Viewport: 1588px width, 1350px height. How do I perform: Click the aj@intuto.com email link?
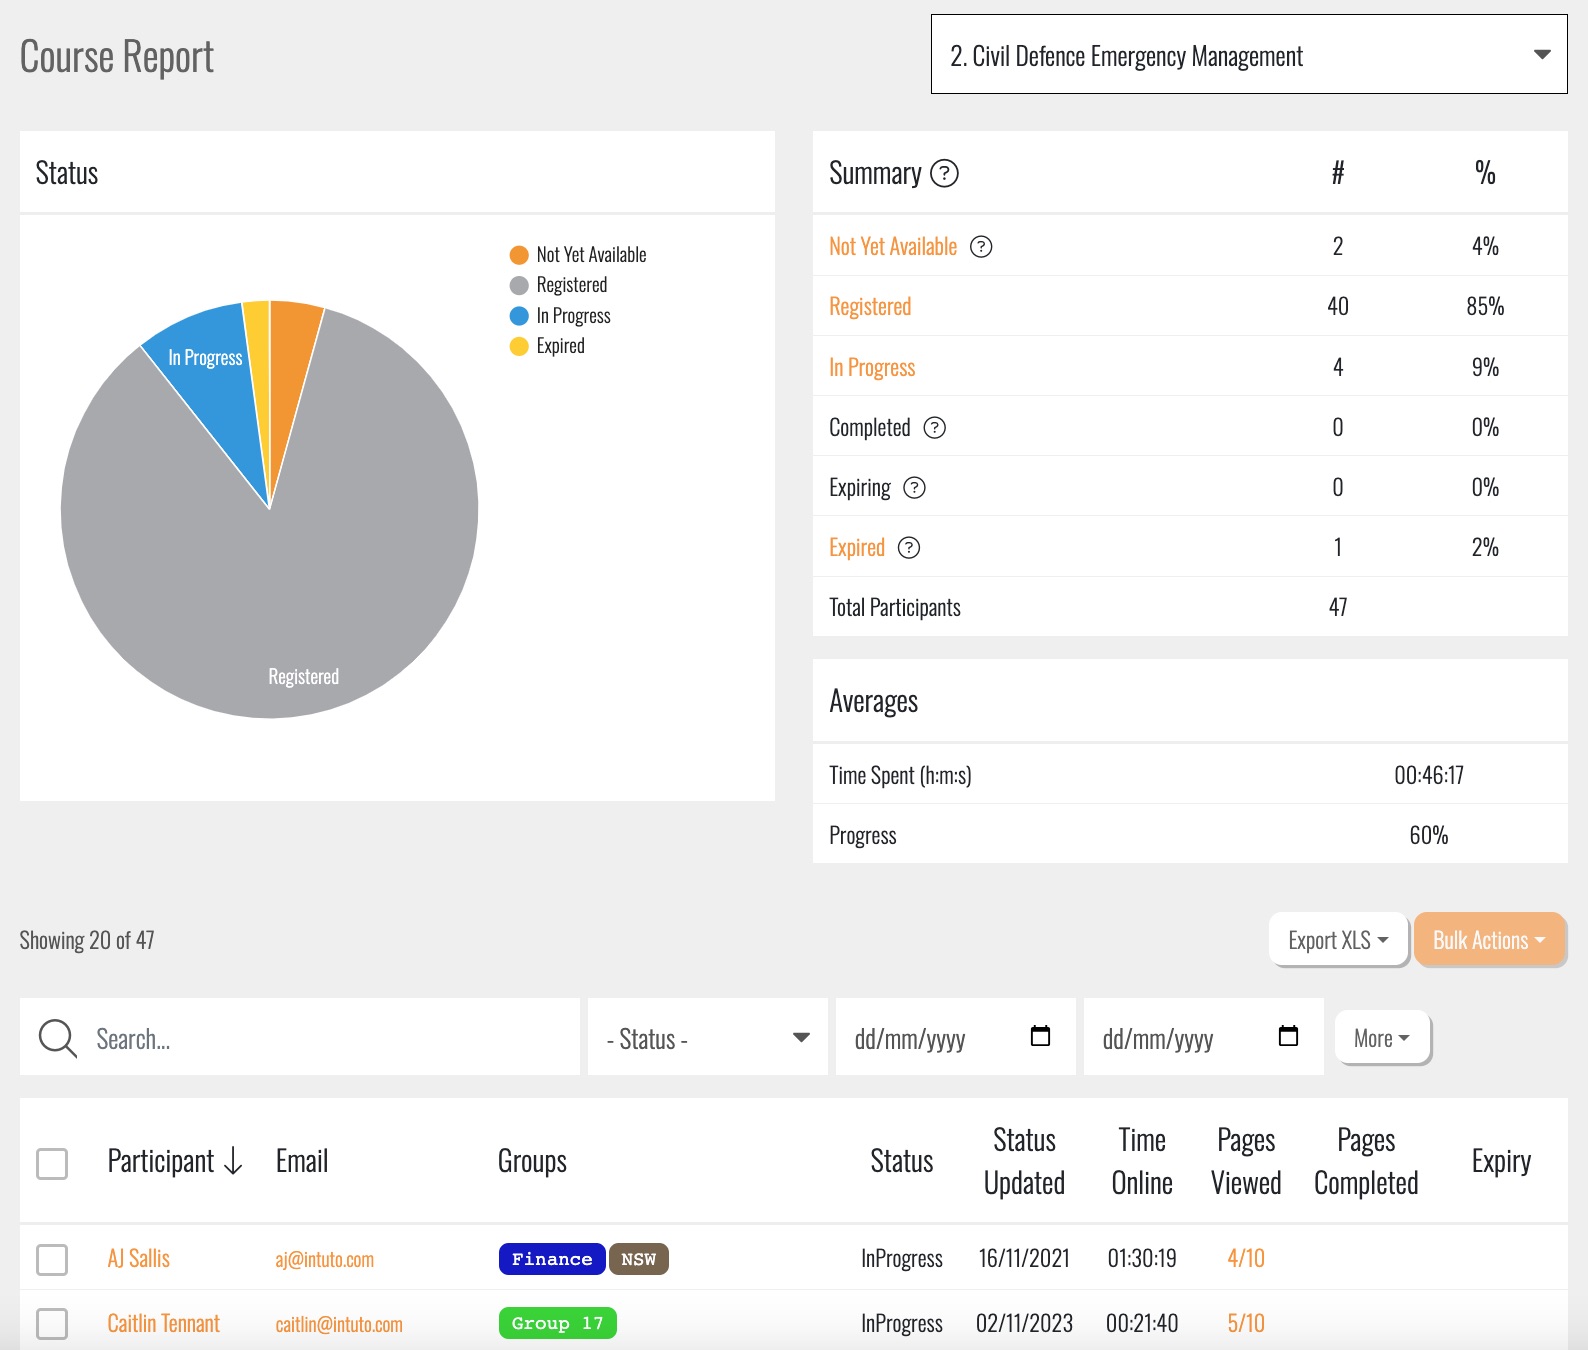click(x=324, y=1260)
